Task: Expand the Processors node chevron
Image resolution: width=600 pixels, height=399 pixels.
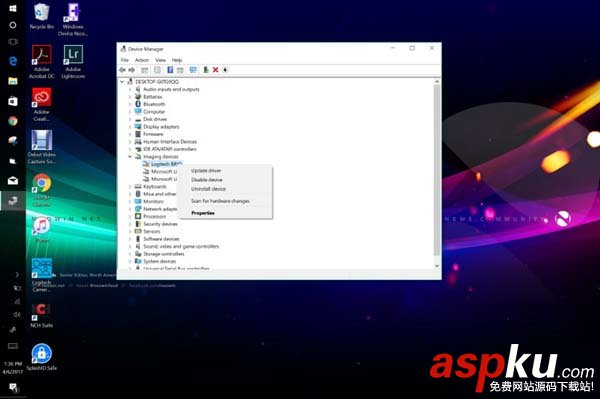Action: point(130,217)
